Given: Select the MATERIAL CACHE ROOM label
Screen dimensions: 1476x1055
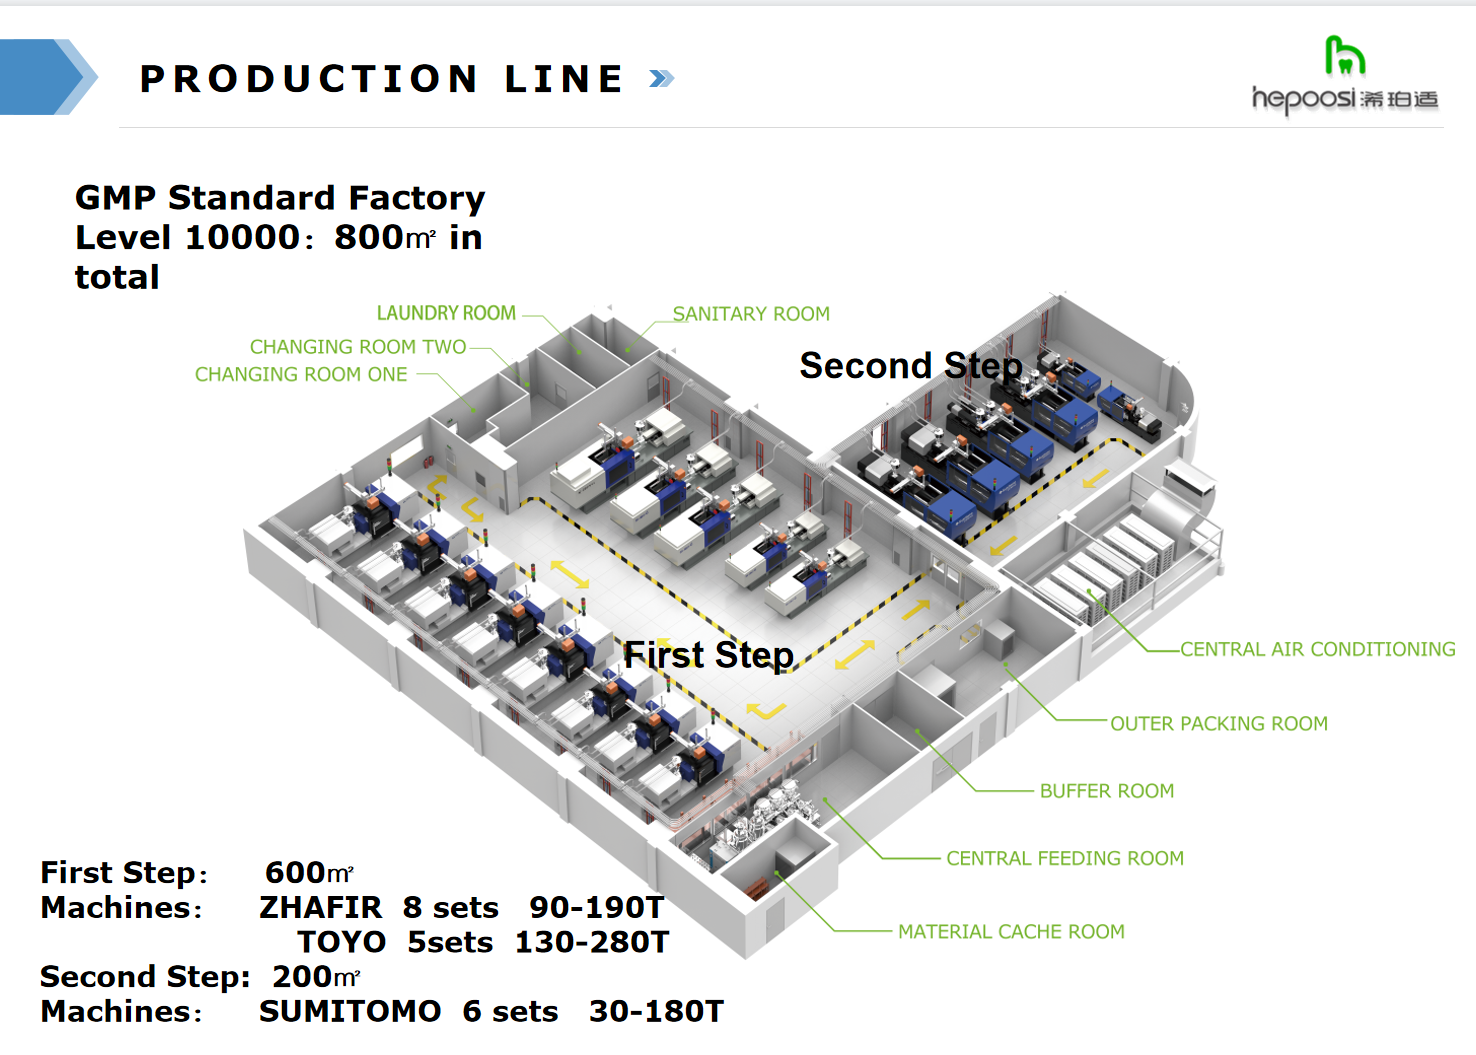Looking at the screenshot, I should (x=1010, y=932).
